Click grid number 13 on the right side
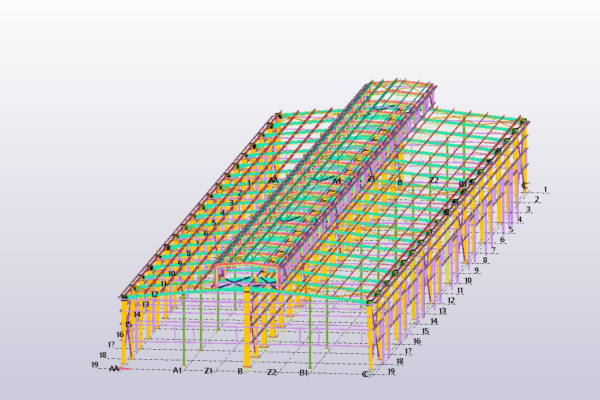The height and width of the screenshot is (400, 600). [442, 311]
